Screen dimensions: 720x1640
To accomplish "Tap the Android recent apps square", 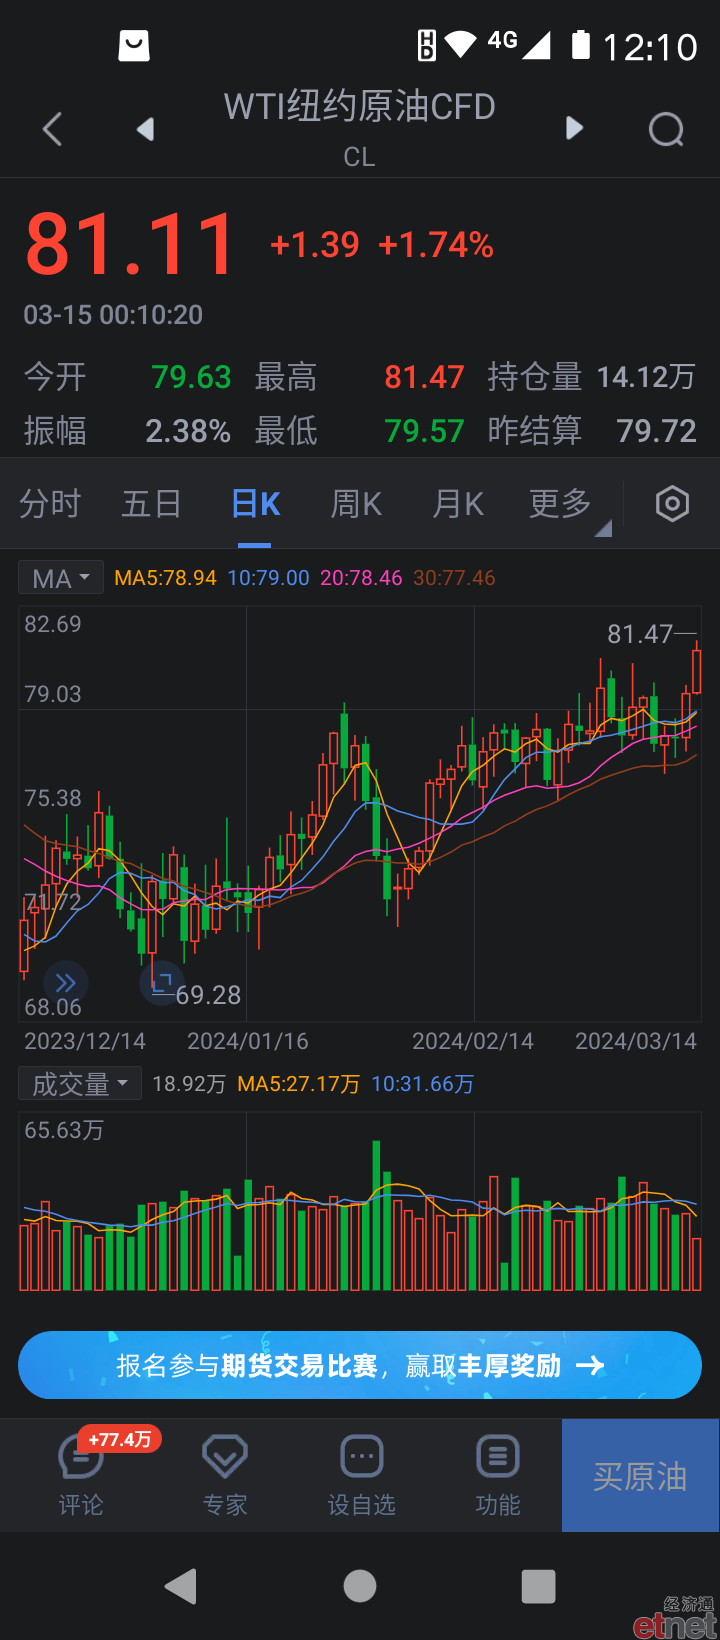I will (x=538, y=1586).
